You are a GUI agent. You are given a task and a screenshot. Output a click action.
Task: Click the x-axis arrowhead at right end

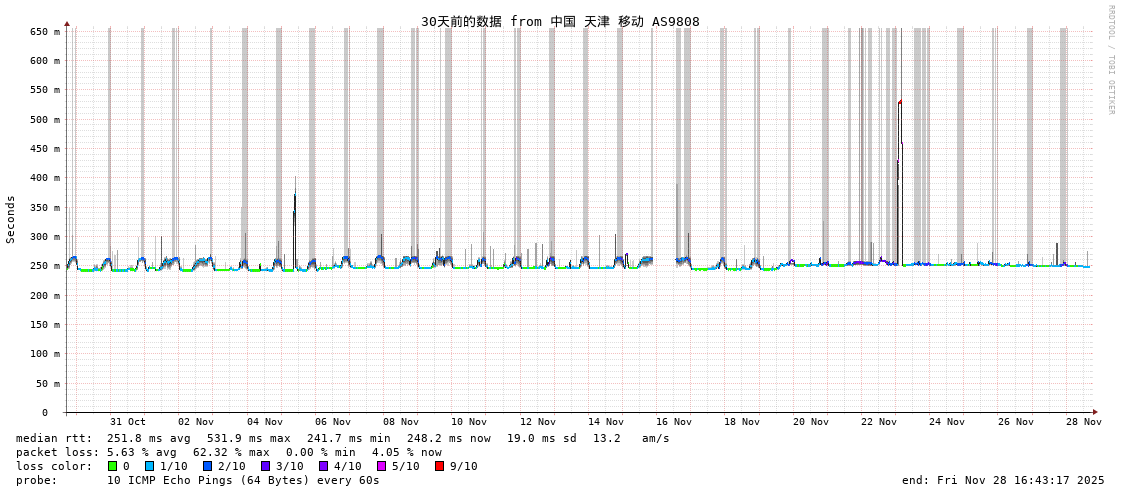(1095, 412)
